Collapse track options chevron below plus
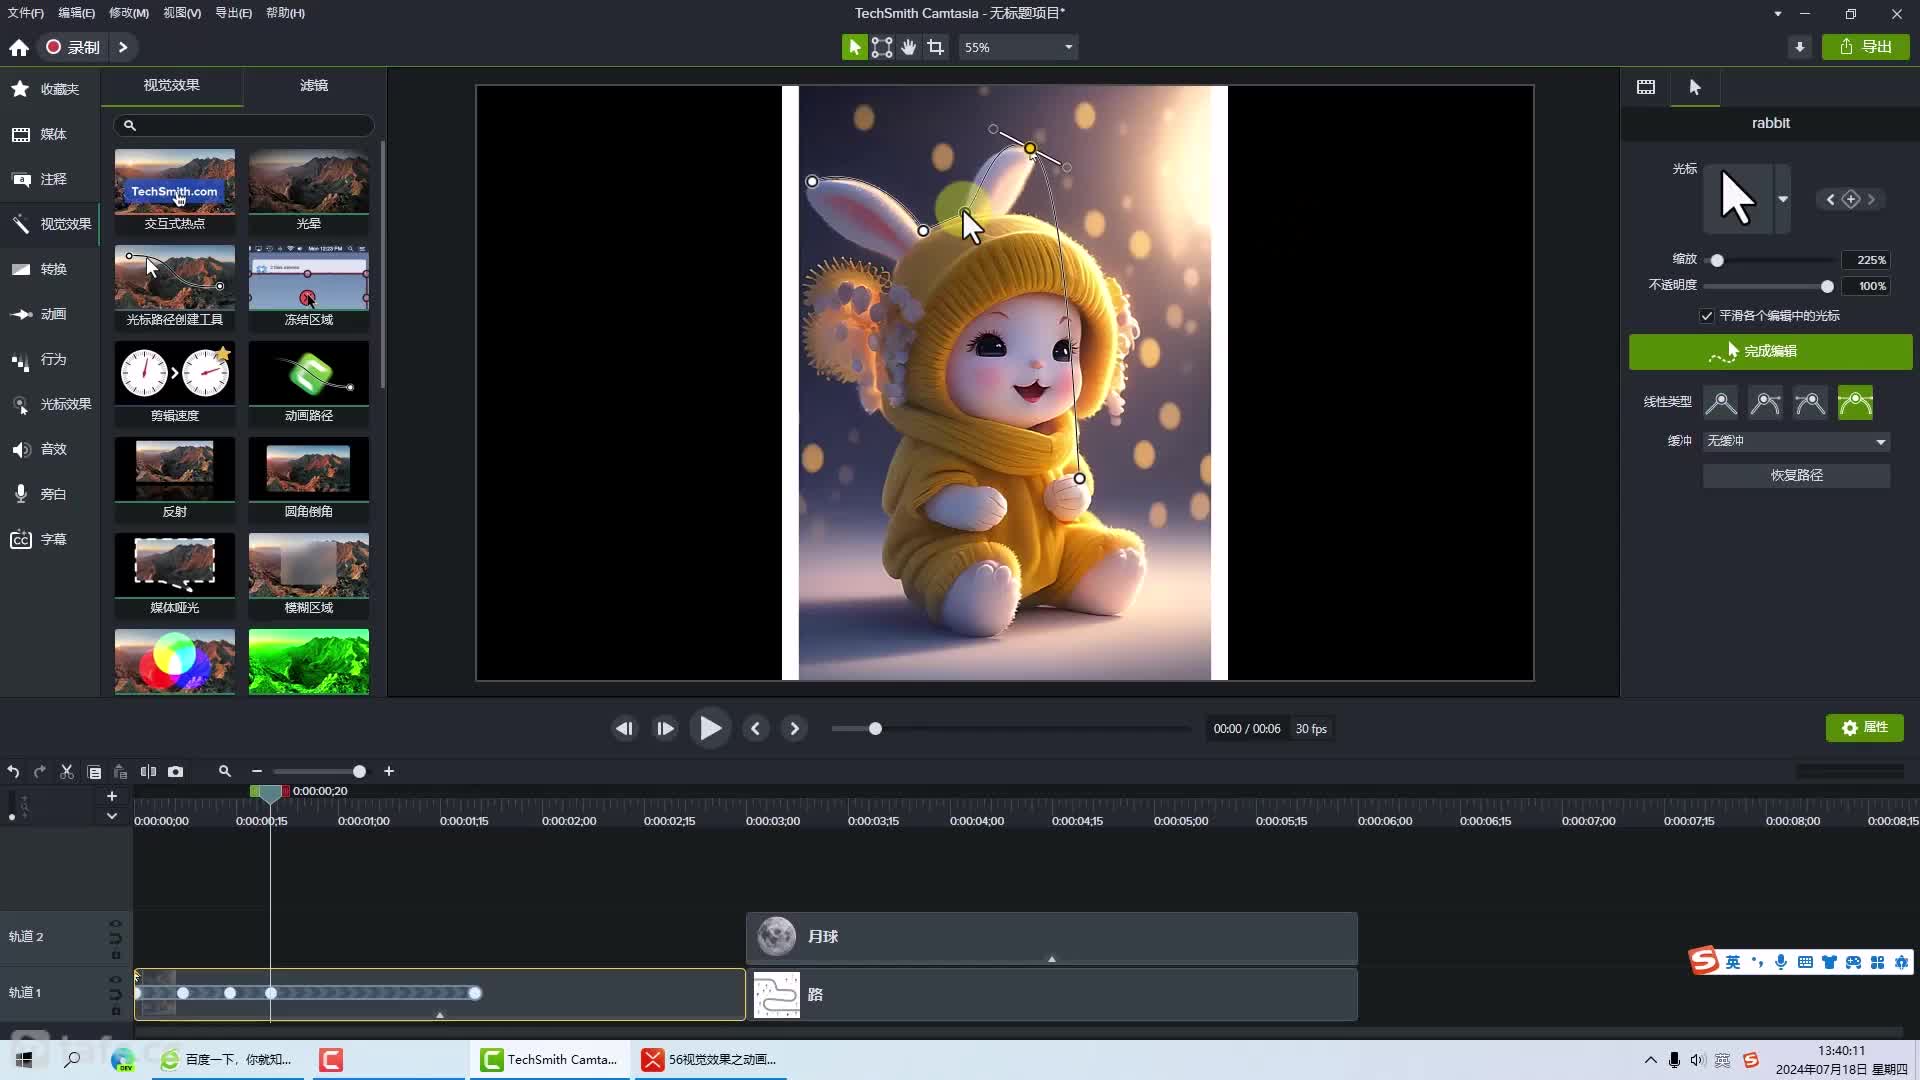 pos(112,816)
